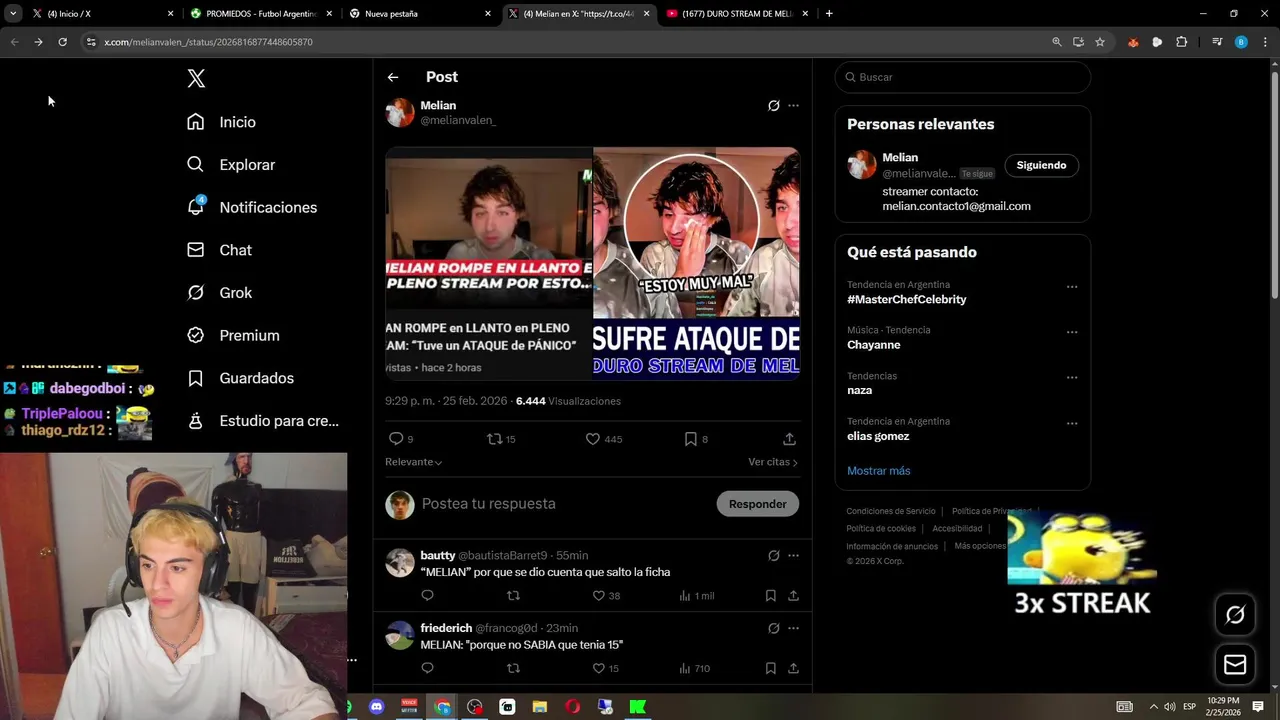Switch to the PROMIEDOS Futbol Argentino tab
The image size is (1280, 720).
(262, 14)
